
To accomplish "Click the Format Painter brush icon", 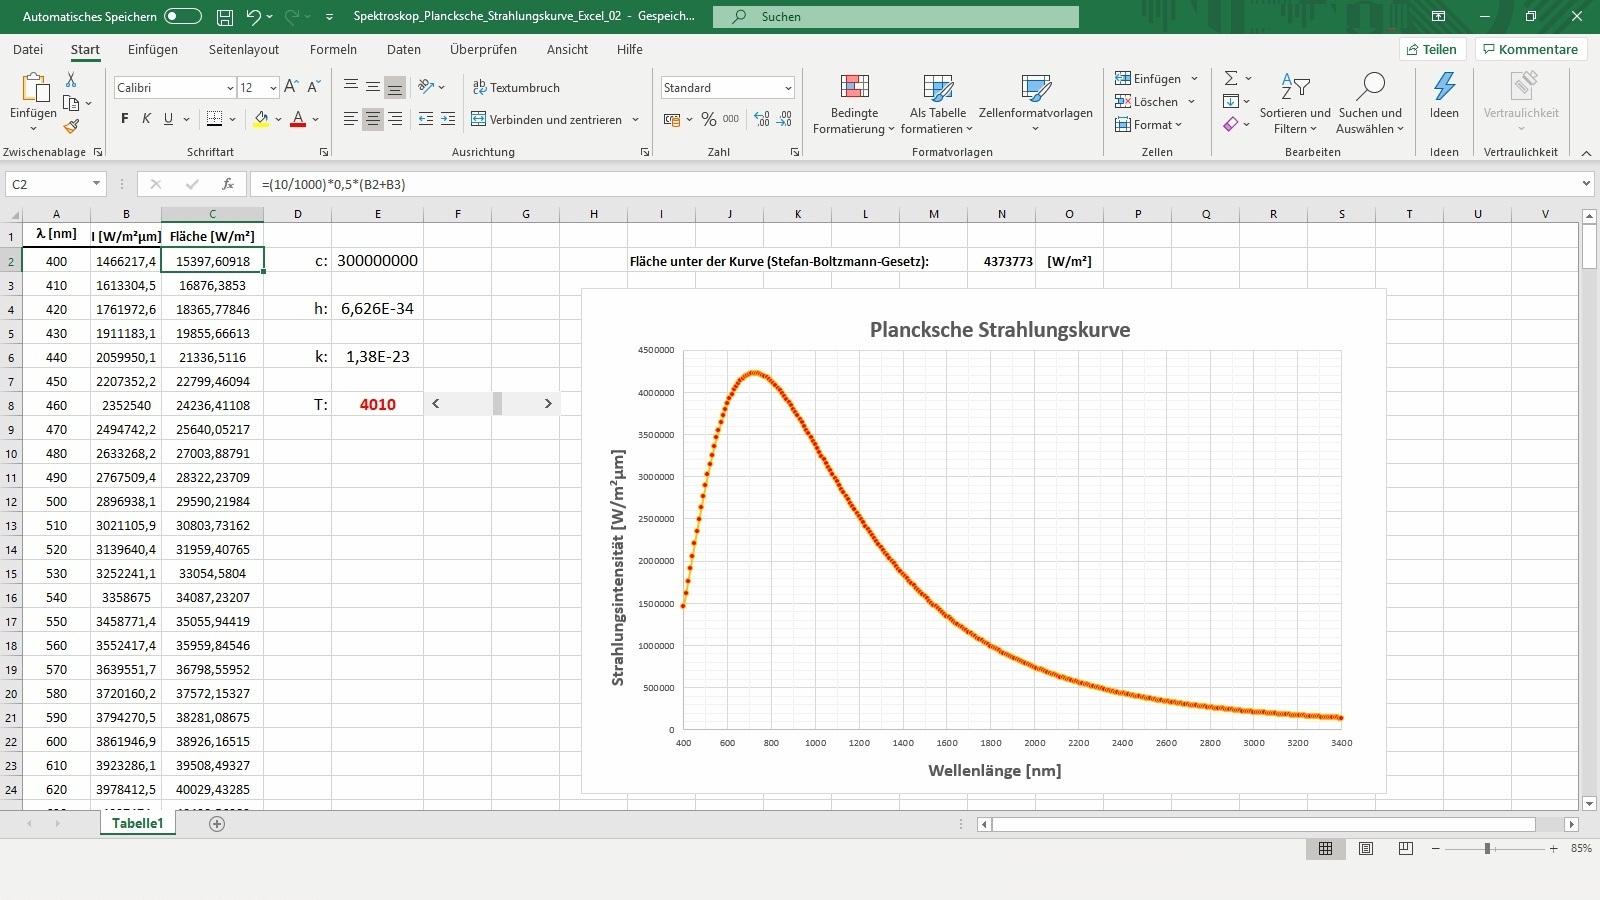I will 71,127.
